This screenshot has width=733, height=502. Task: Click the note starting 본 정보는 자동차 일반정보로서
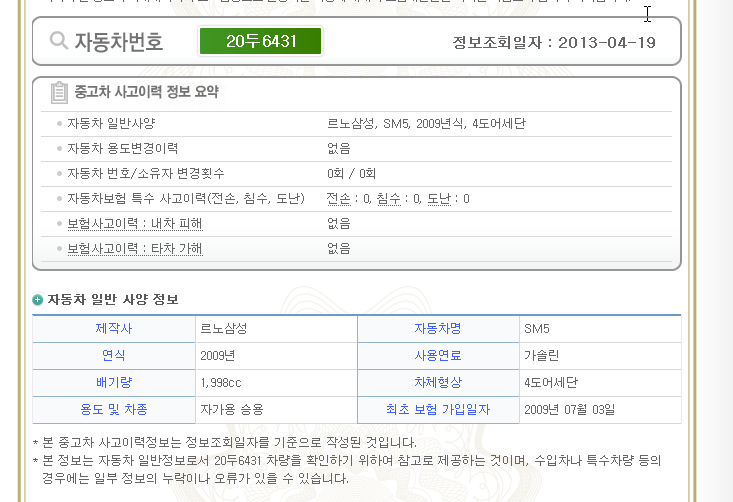(347, 469)
